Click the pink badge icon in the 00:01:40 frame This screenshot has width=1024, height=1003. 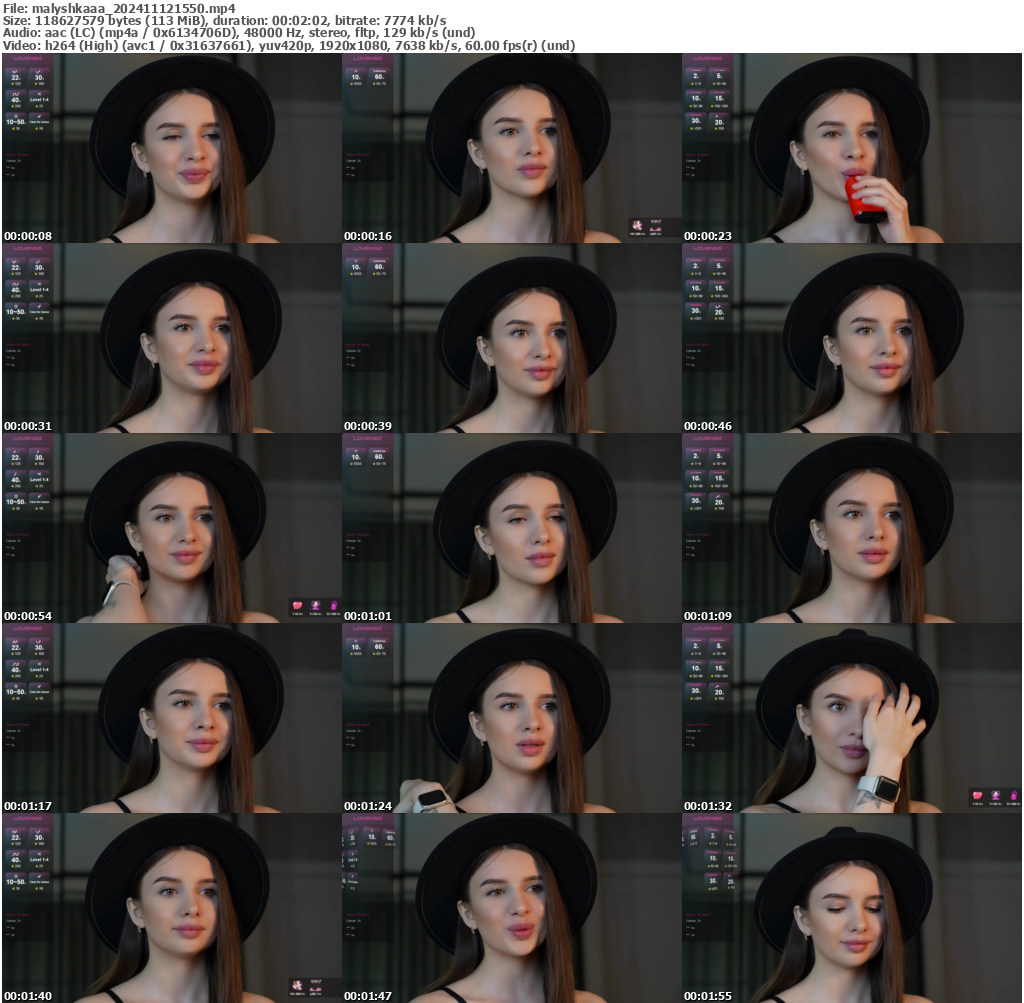point(297,986)
